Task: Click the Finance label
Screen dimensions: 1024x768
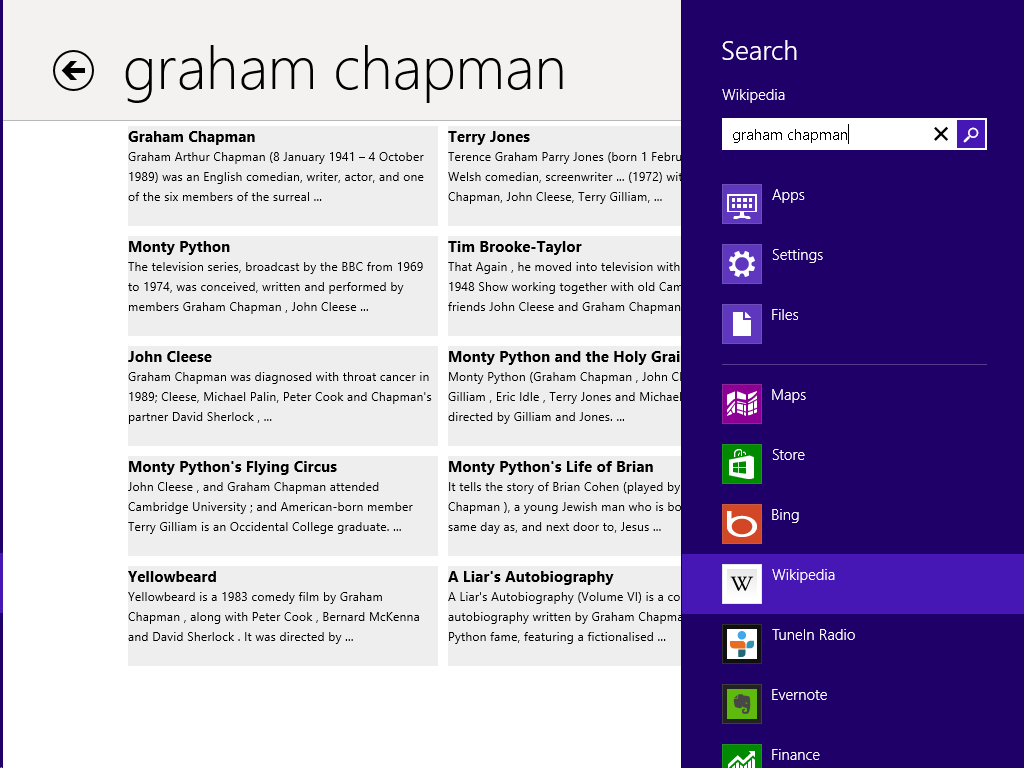Action: tap(795, 755)
